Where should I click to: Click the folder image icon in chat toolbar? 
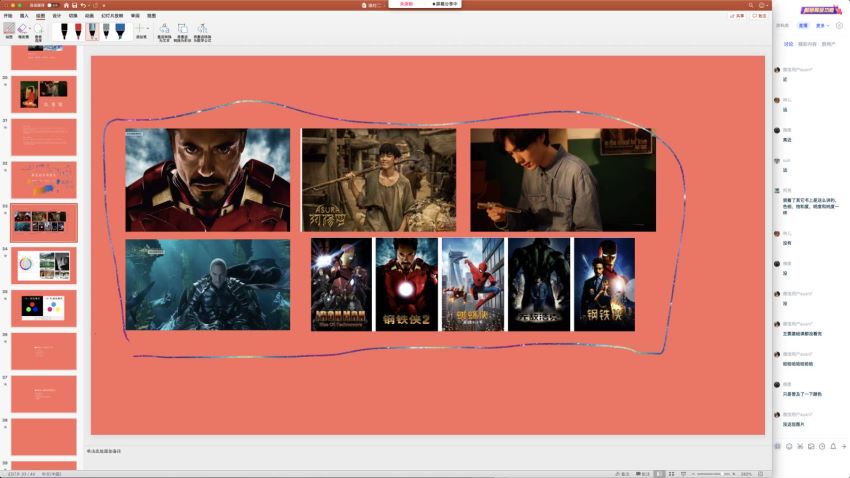pyautogui.click(x=811, y=447)
